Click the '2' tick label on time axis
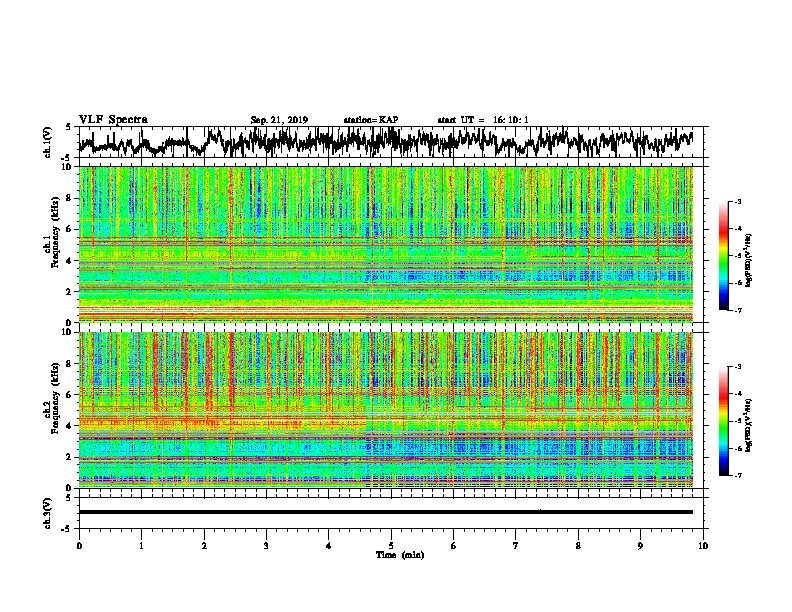This screenshot has width=792, height=612. click(204, 546)
